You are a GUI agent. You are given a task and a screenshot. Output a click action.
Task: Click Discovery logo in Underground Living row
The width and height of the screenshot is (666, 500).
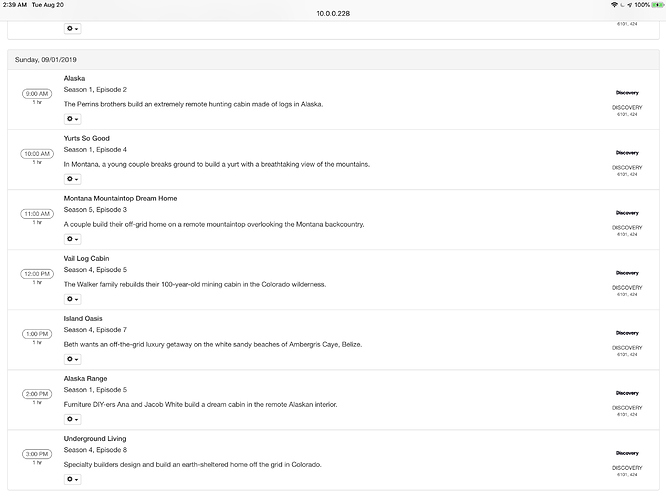click(x=627, y=453)
